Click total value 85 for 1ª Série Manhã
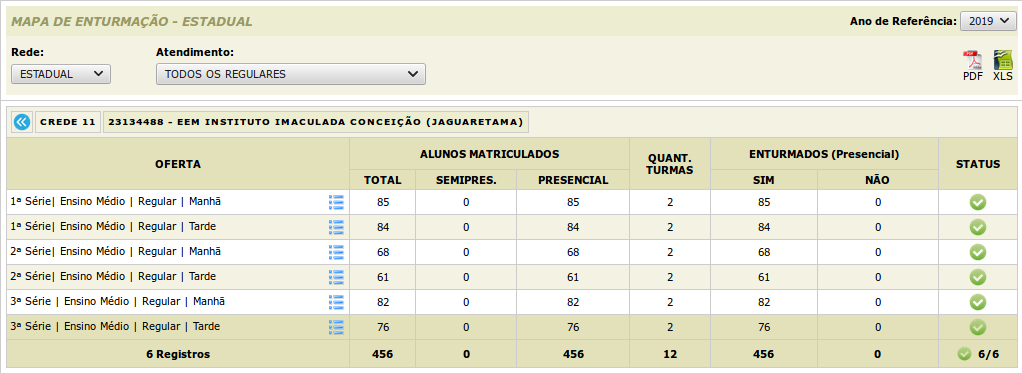This screenshot has width=1022, height=373. (x=383, y=202)
